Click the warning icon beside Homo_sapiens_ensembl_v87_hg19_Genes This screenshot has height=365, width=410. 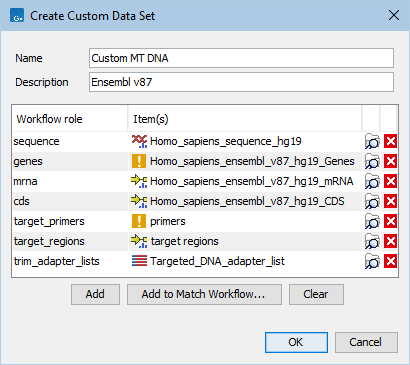tap(139, 161)
